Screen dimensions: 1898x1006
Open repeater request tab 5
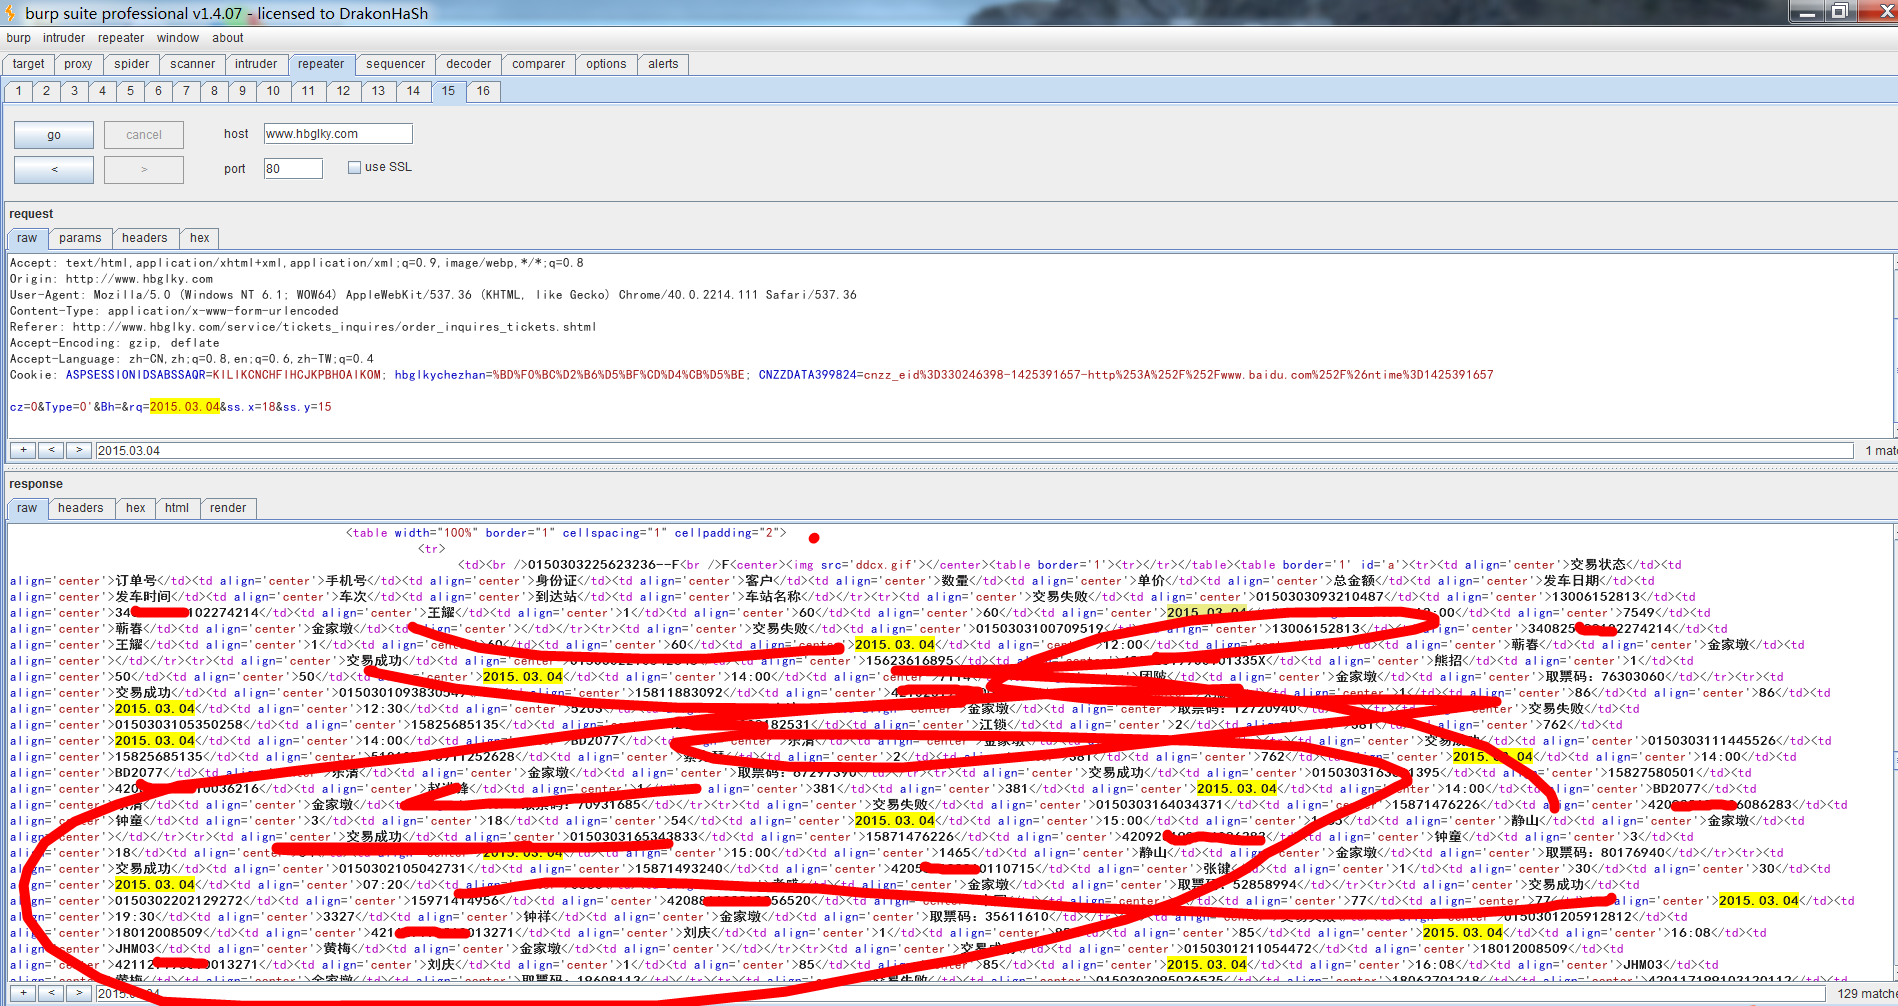pos(130,91)
